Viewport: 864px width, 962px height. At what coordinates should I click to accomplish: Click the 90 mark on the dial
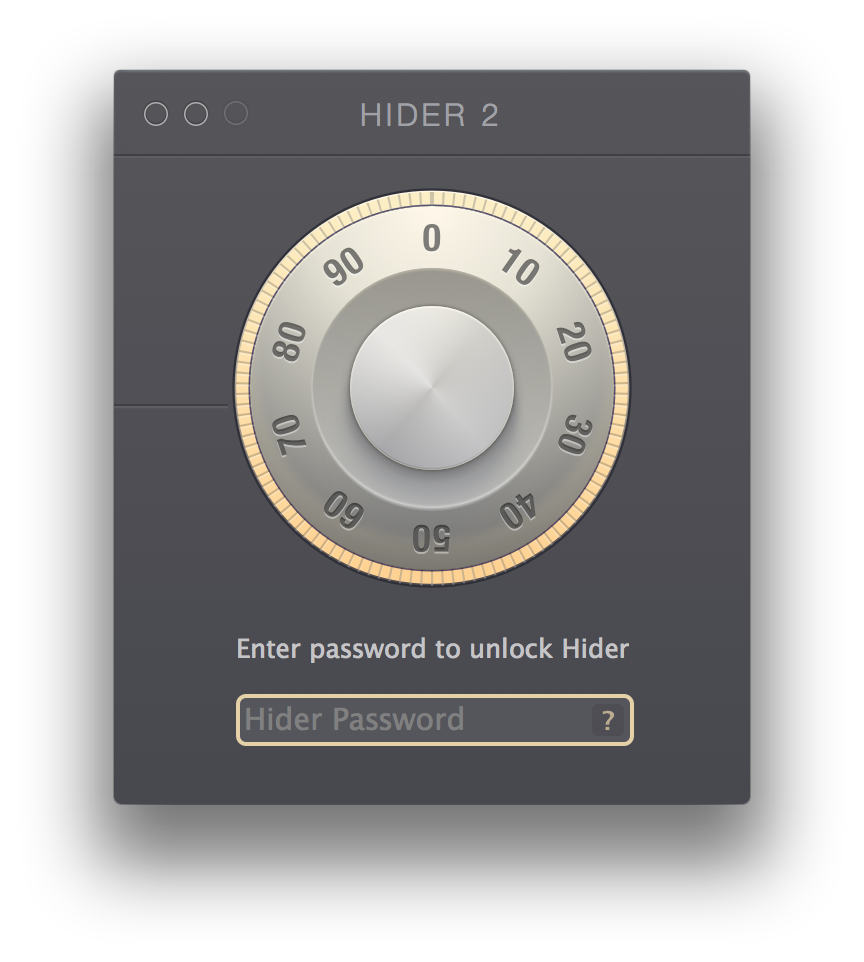point(344,267)
